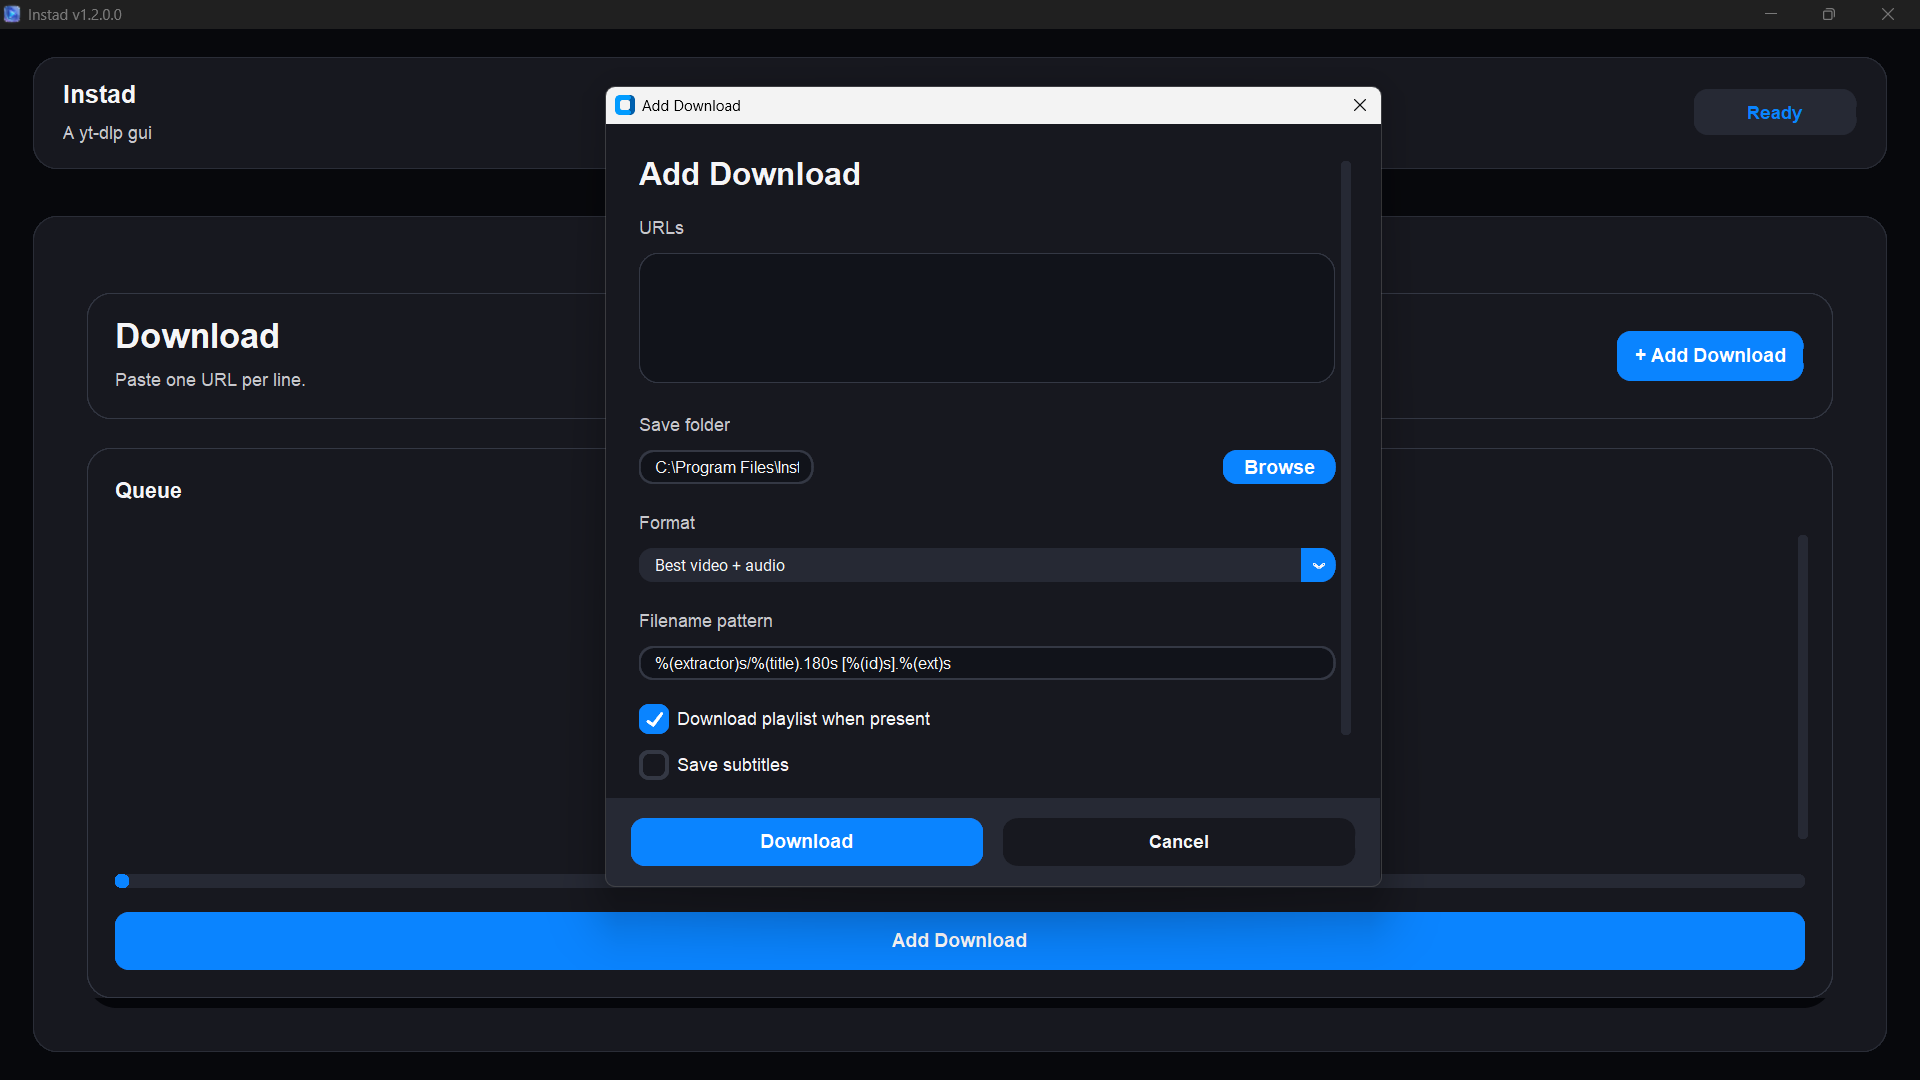Click the Filename pattern label

point(706,621)
